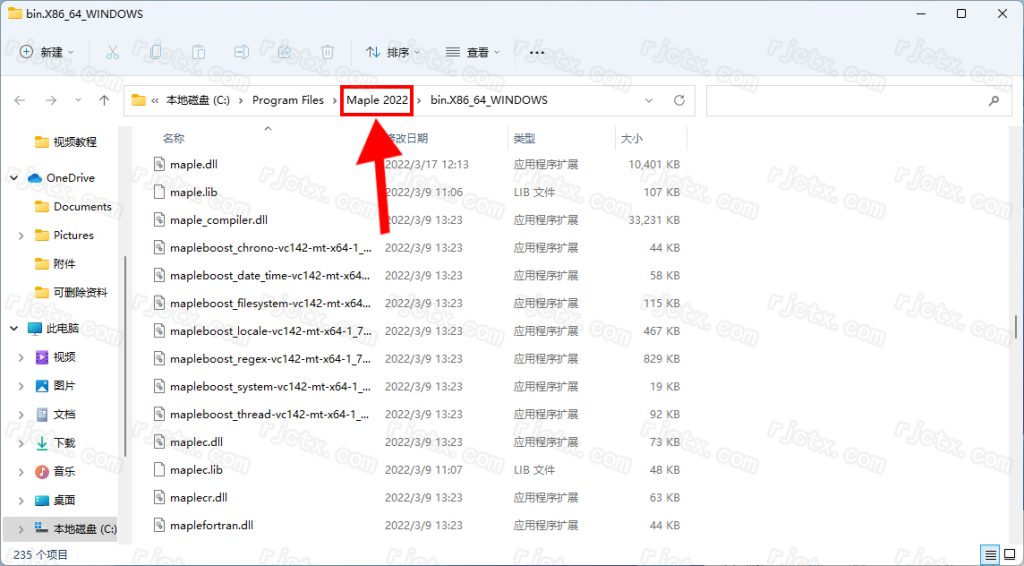Image resolution: width=1024 pixels, height=566 pixels.
Task: Open the New item dropdown
Action: (48, 52)
